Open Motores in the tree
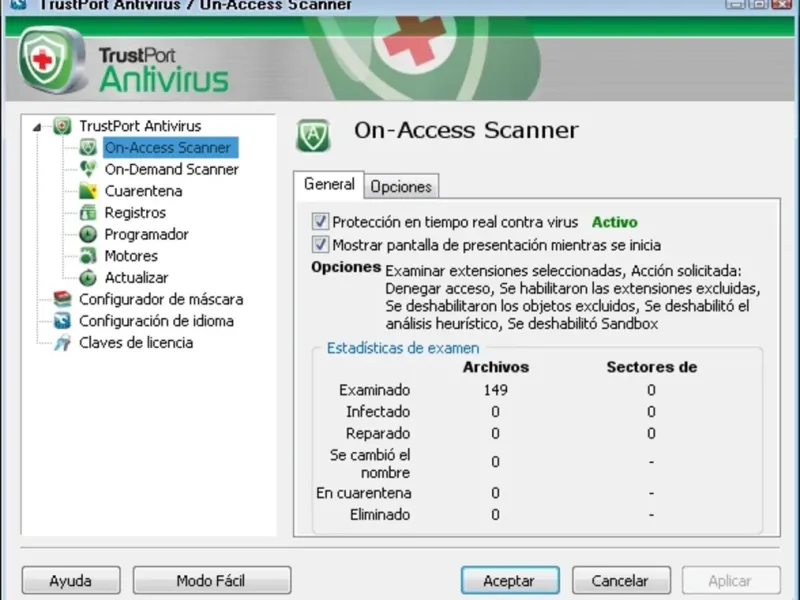 pos(131,256)
